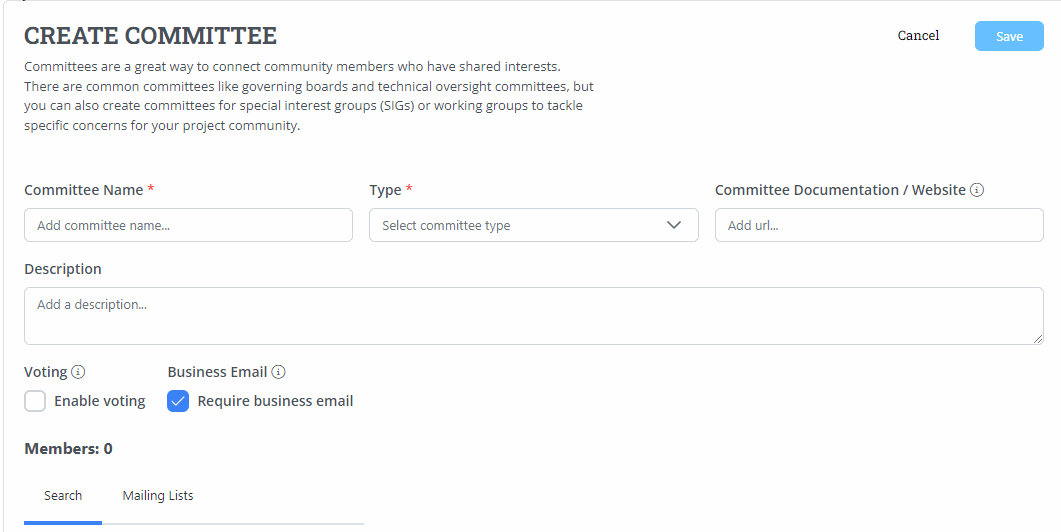Open the "Select committee type" dropdown
Viewport: 1061px width, 532px height.
coord(532,225)
